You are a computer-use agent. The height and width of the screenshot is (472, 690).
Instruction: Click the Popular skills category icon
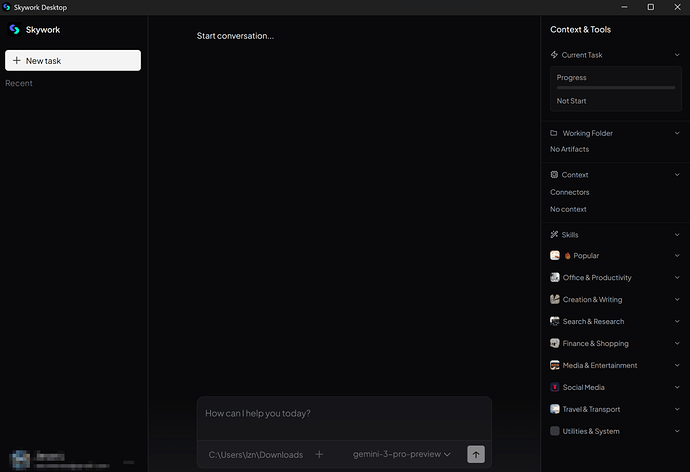pyautogui.click(x=555, y=256)
